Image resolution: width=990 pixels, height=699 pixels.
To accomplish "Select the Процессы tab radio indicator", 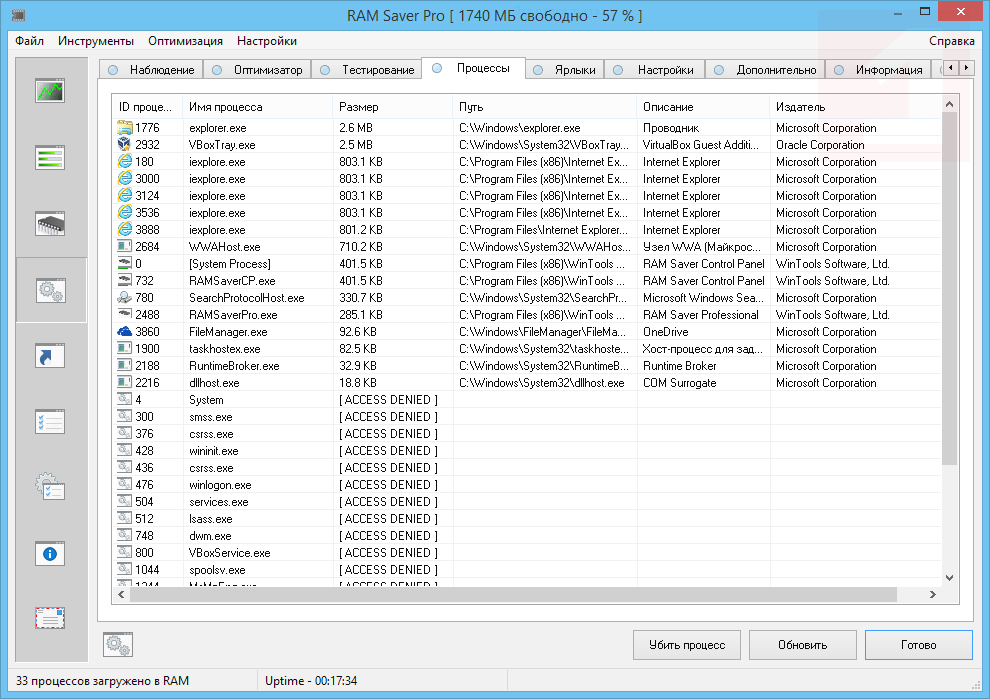I will 437,68.
